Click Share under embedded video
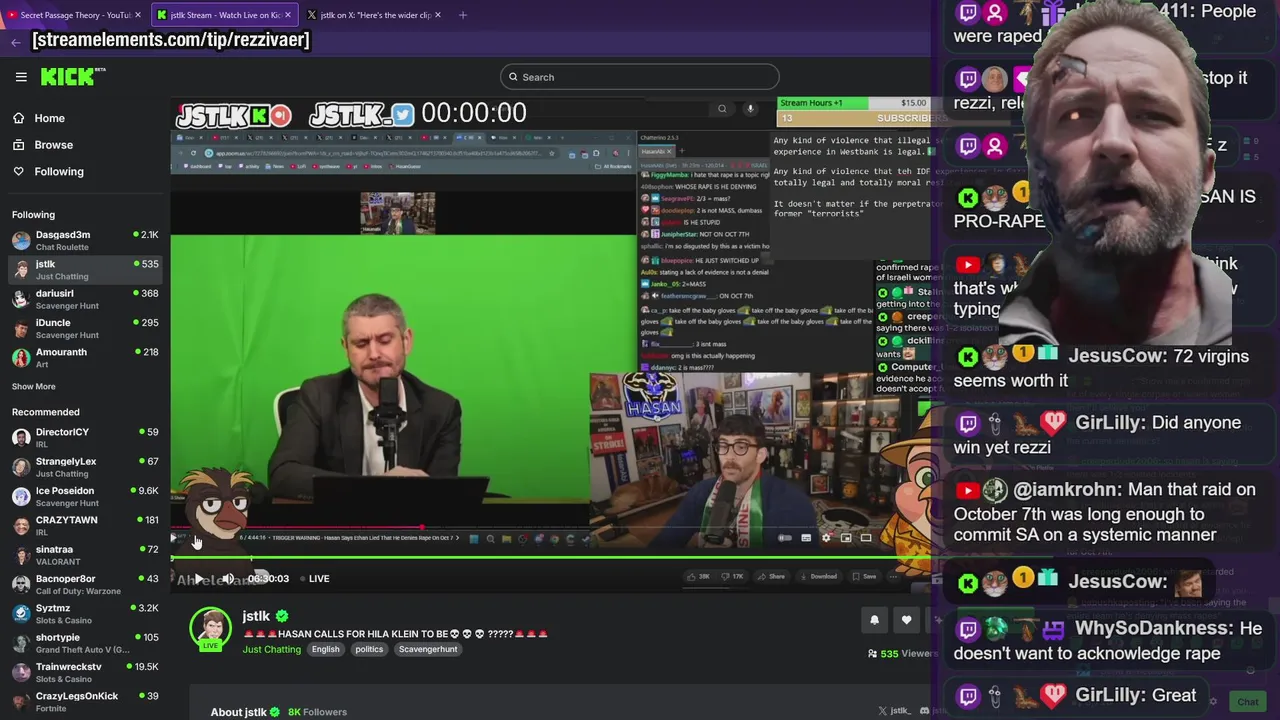This screenshot has height=720, width=1280. (x=772, y=576)
